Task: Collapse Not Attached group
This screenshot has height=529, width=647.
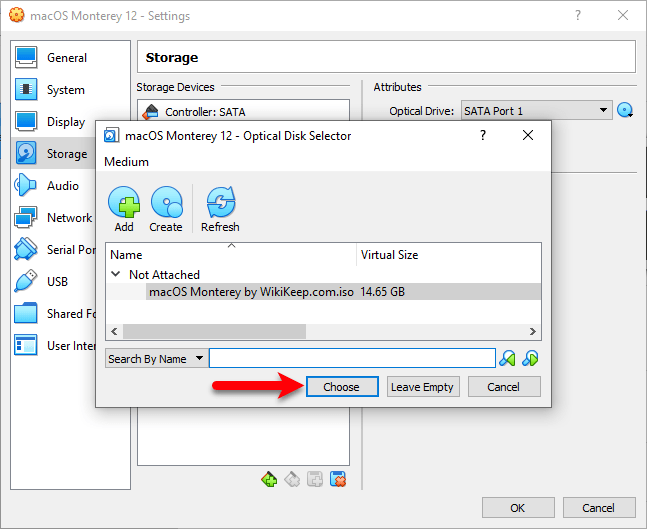Action: tap(116, 274)
